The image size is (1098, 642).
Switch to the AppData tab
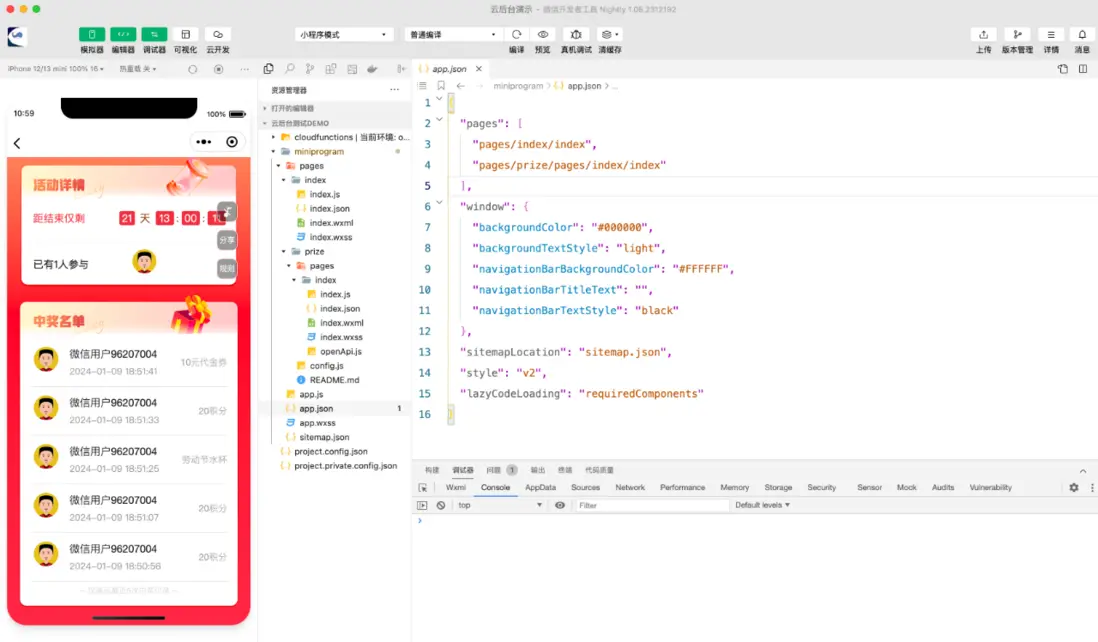(x=540, y=488)
